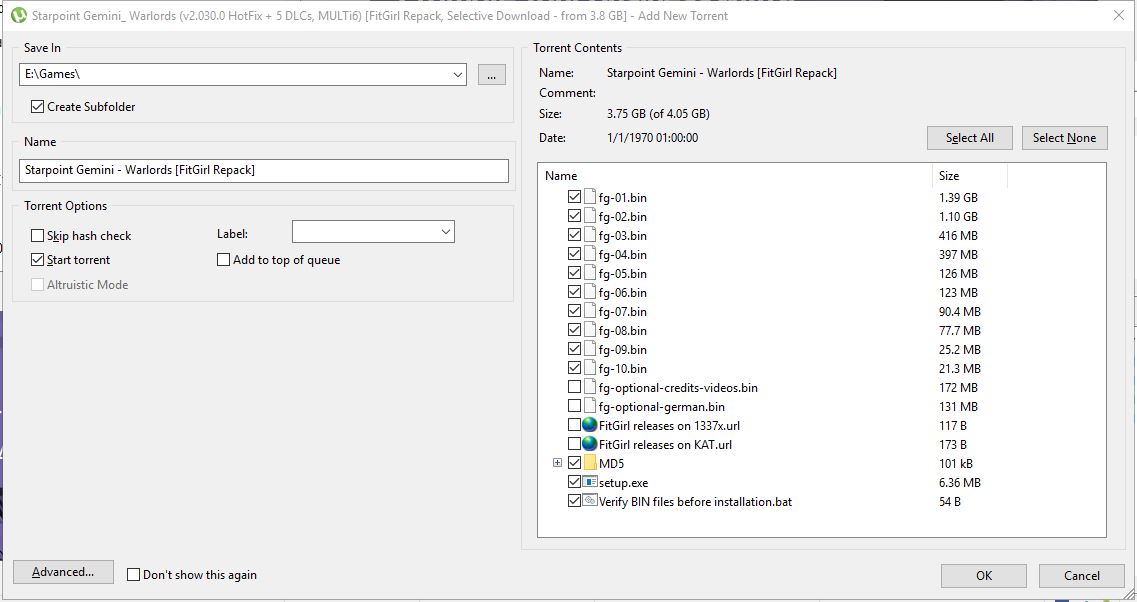Click the globe icon for 1337x.url

tap(590, 424)
